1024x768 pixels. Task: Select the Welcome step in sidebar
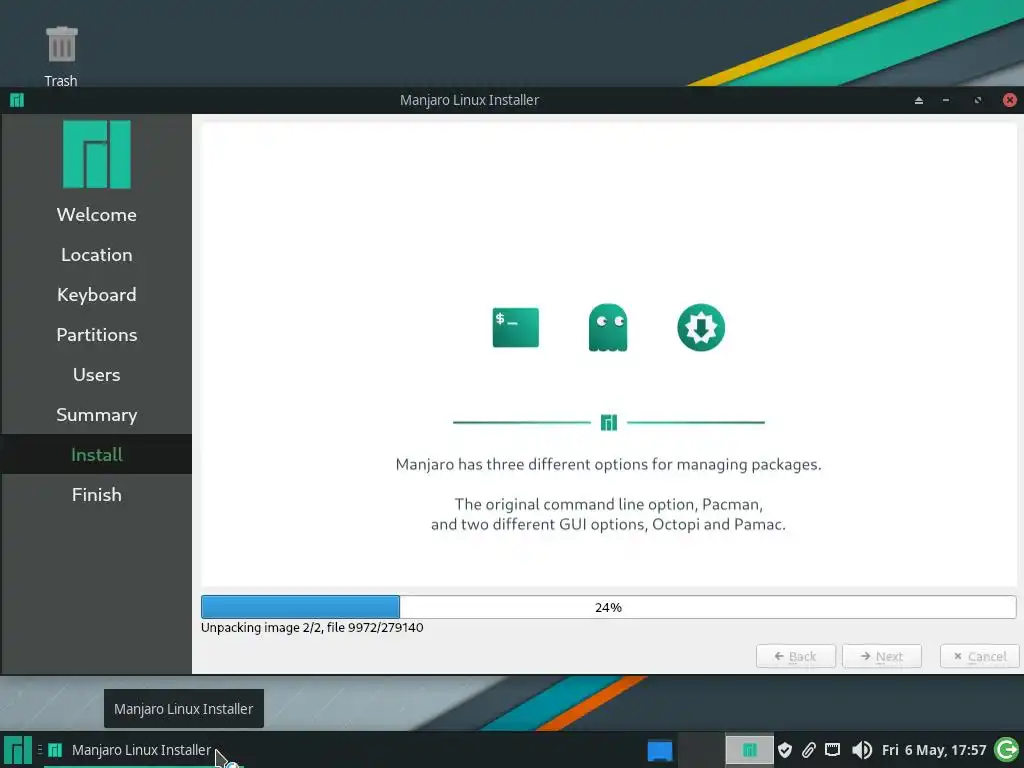(x=97, y=215)
